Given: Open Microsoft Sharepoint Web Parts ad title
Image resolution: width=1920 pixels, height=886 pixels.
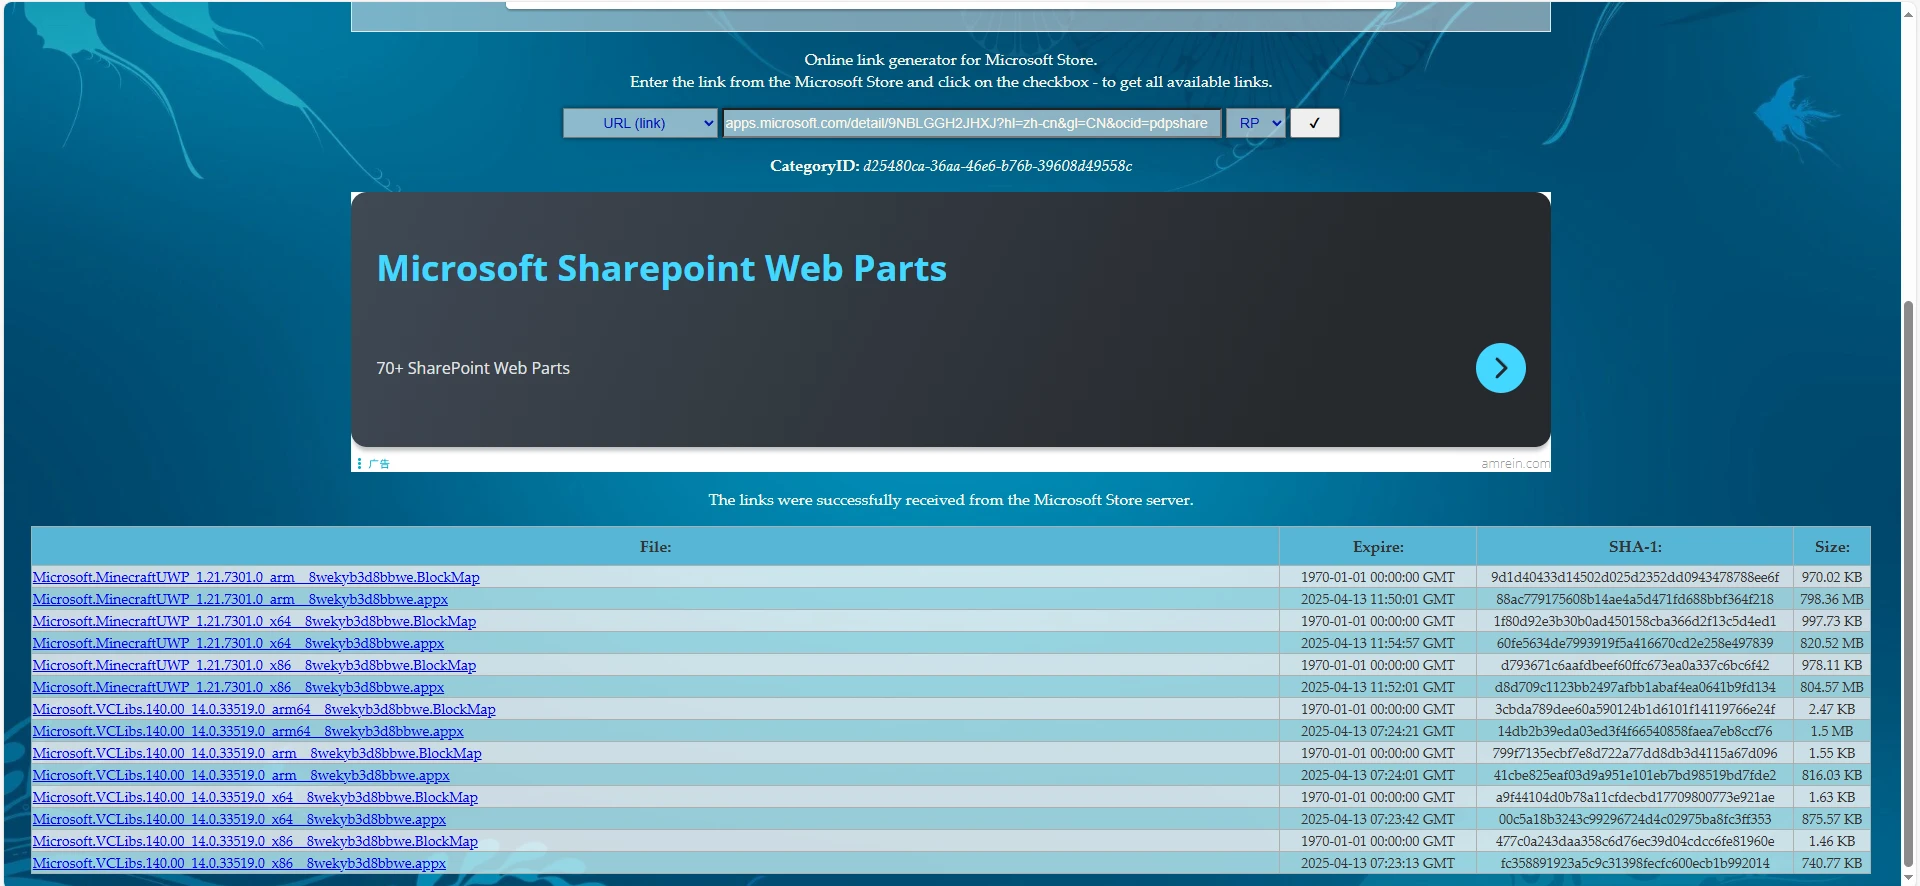Looking at the screenshot, I should [661, 268].
